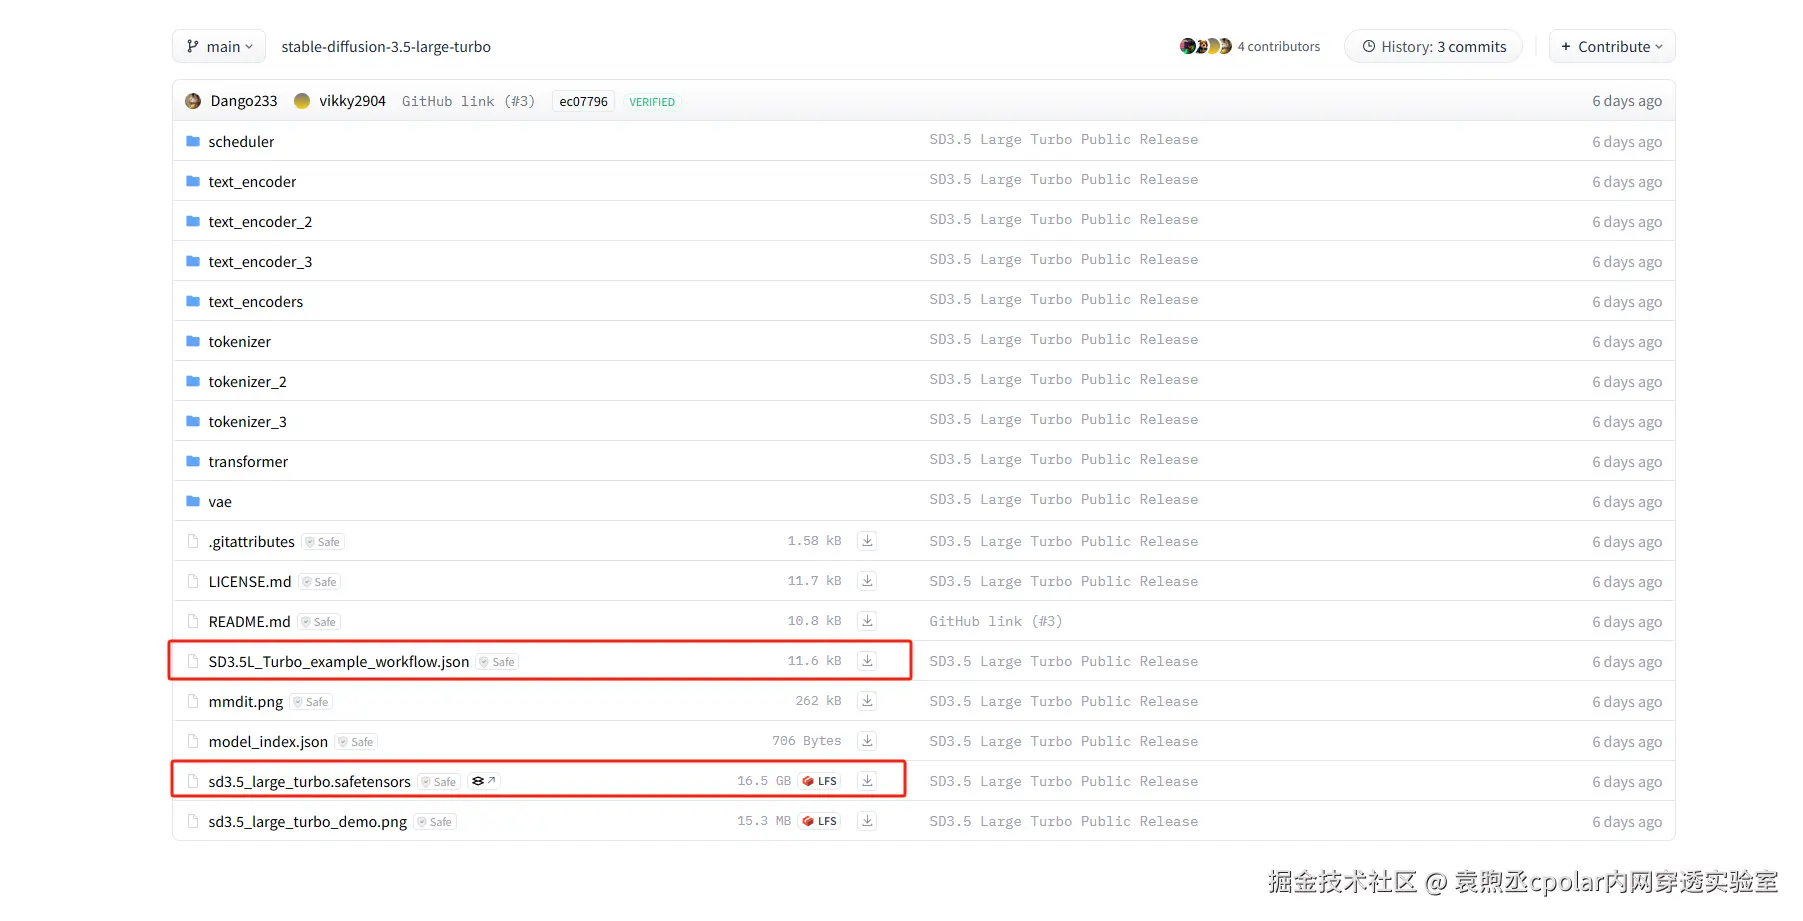Click the VERIFIED commit badge

point(652,101)
